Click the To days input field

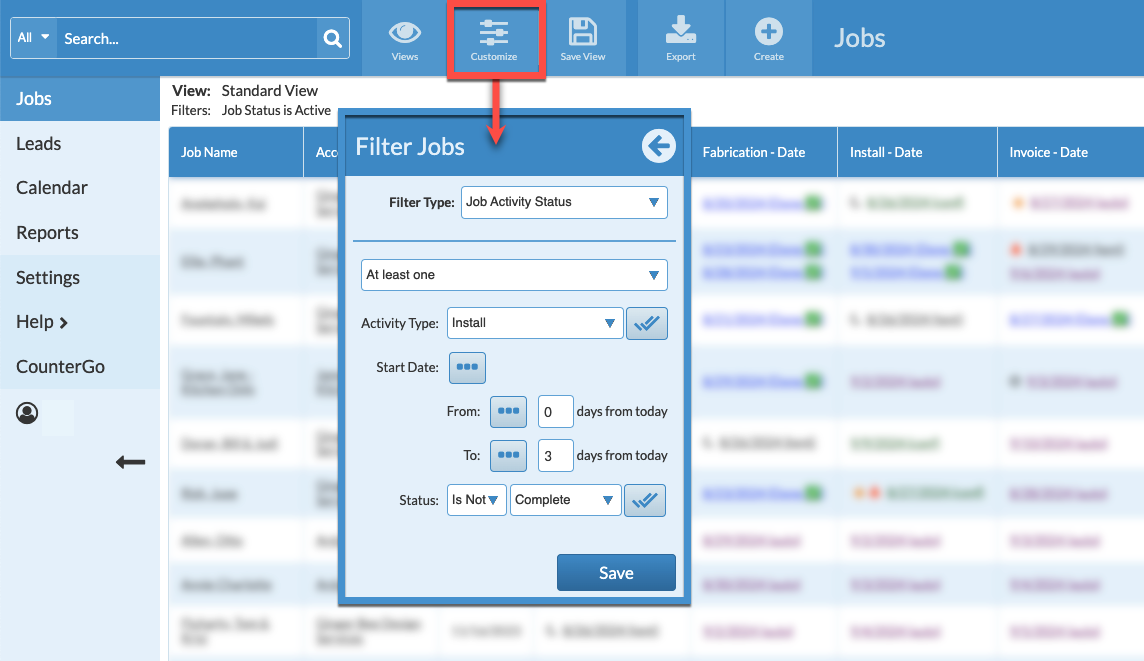point(555,455)
